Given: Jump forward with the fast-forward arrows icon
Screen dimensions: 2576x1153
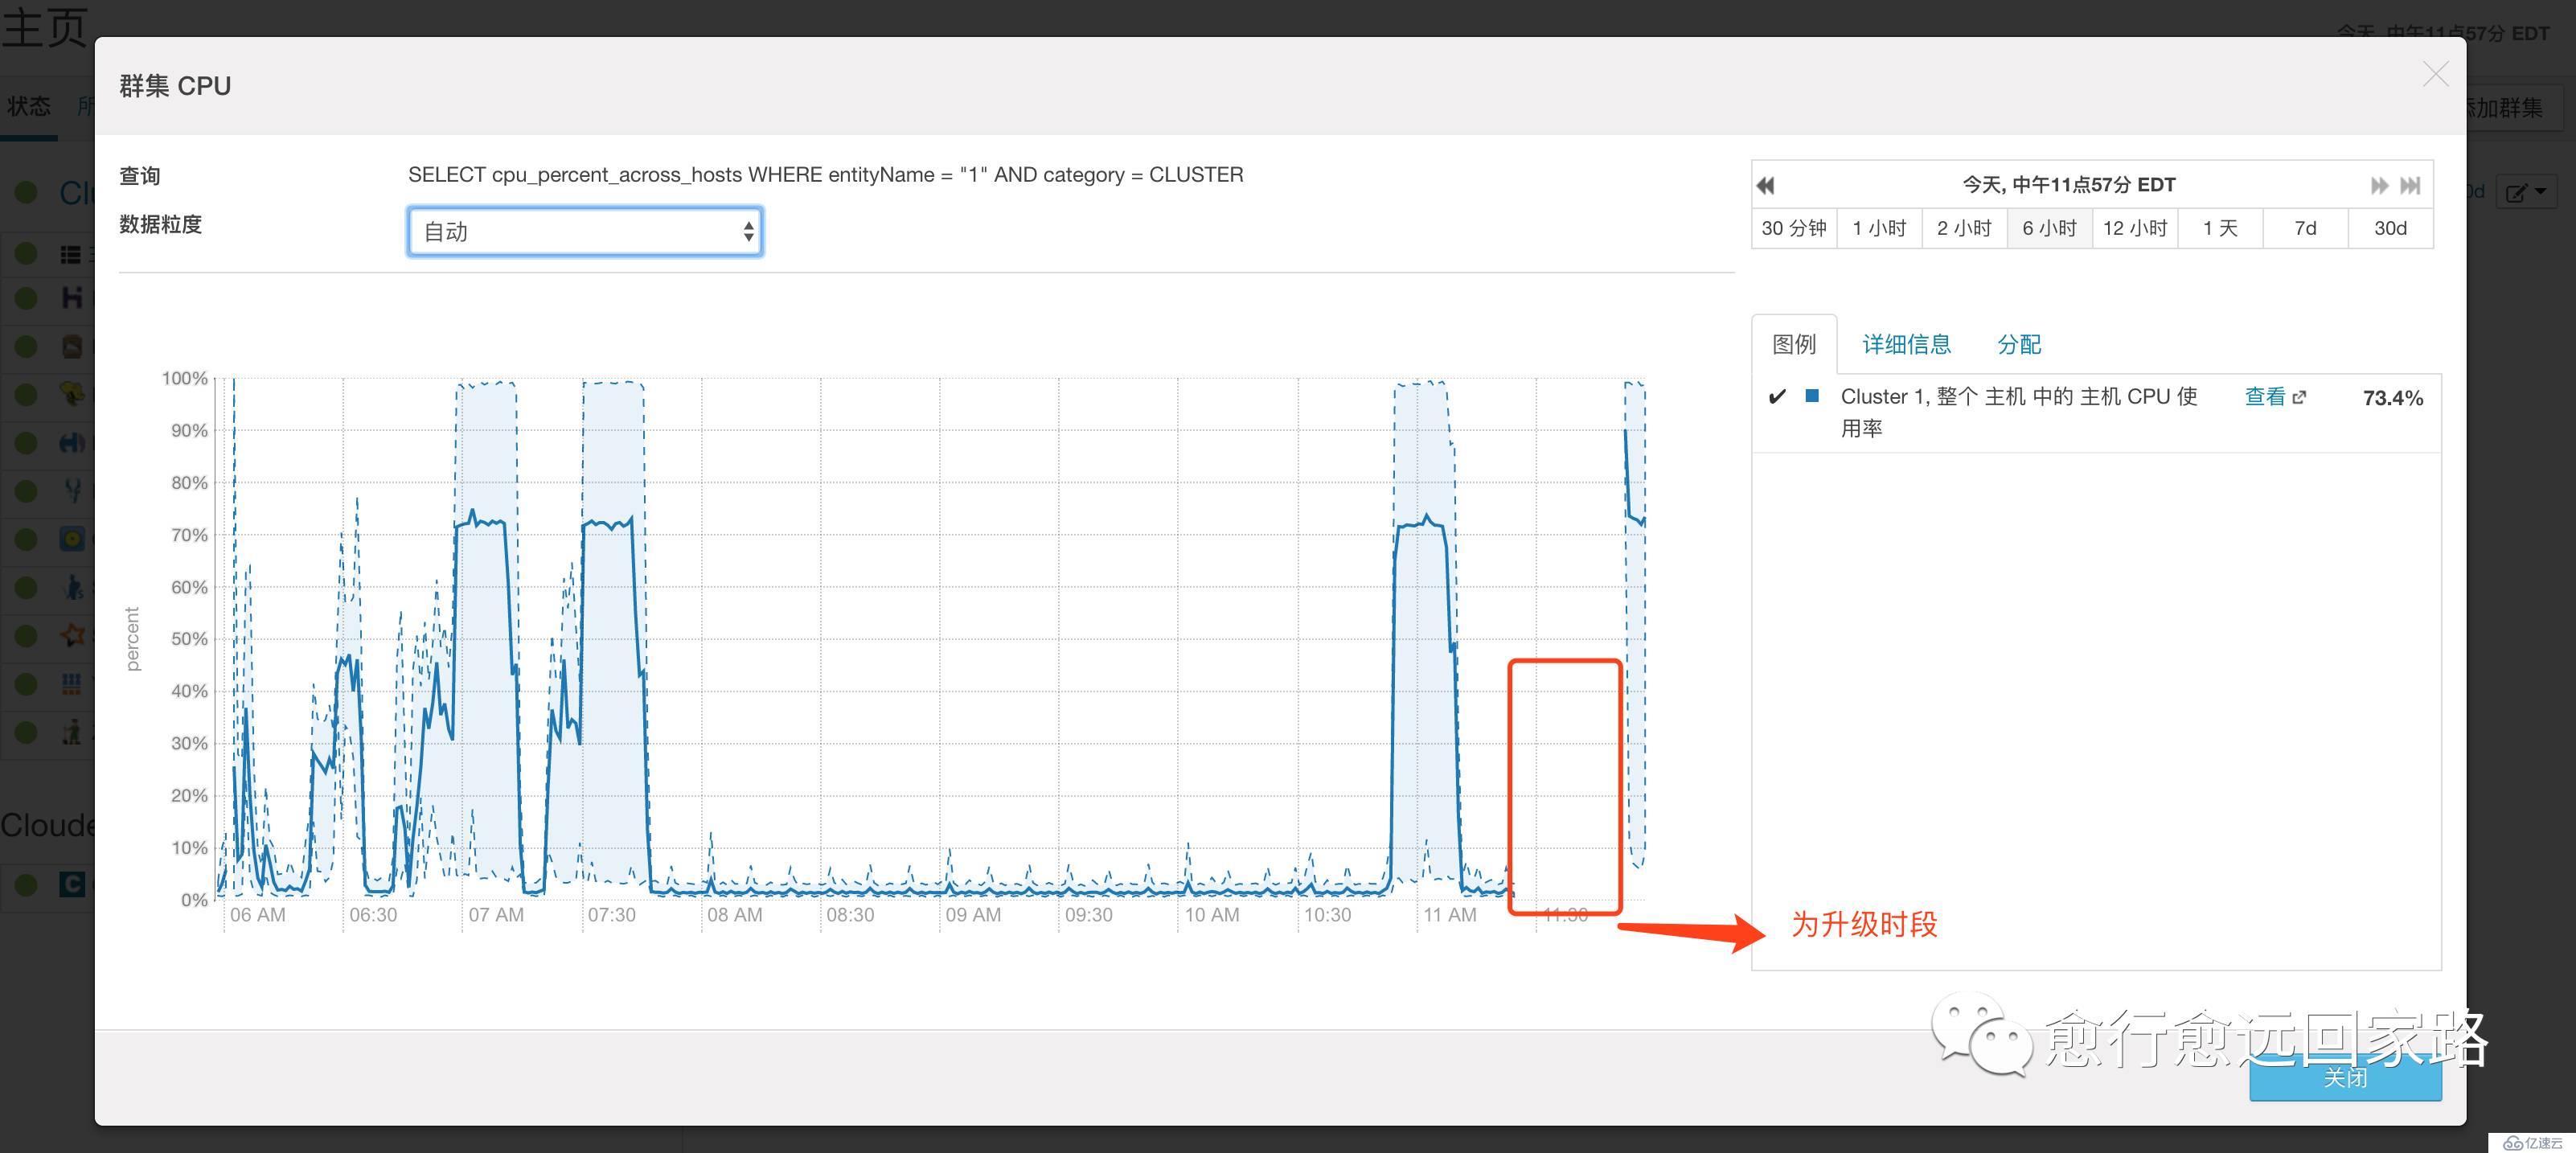Looking at the screenshot, I should coord(2380,185).
